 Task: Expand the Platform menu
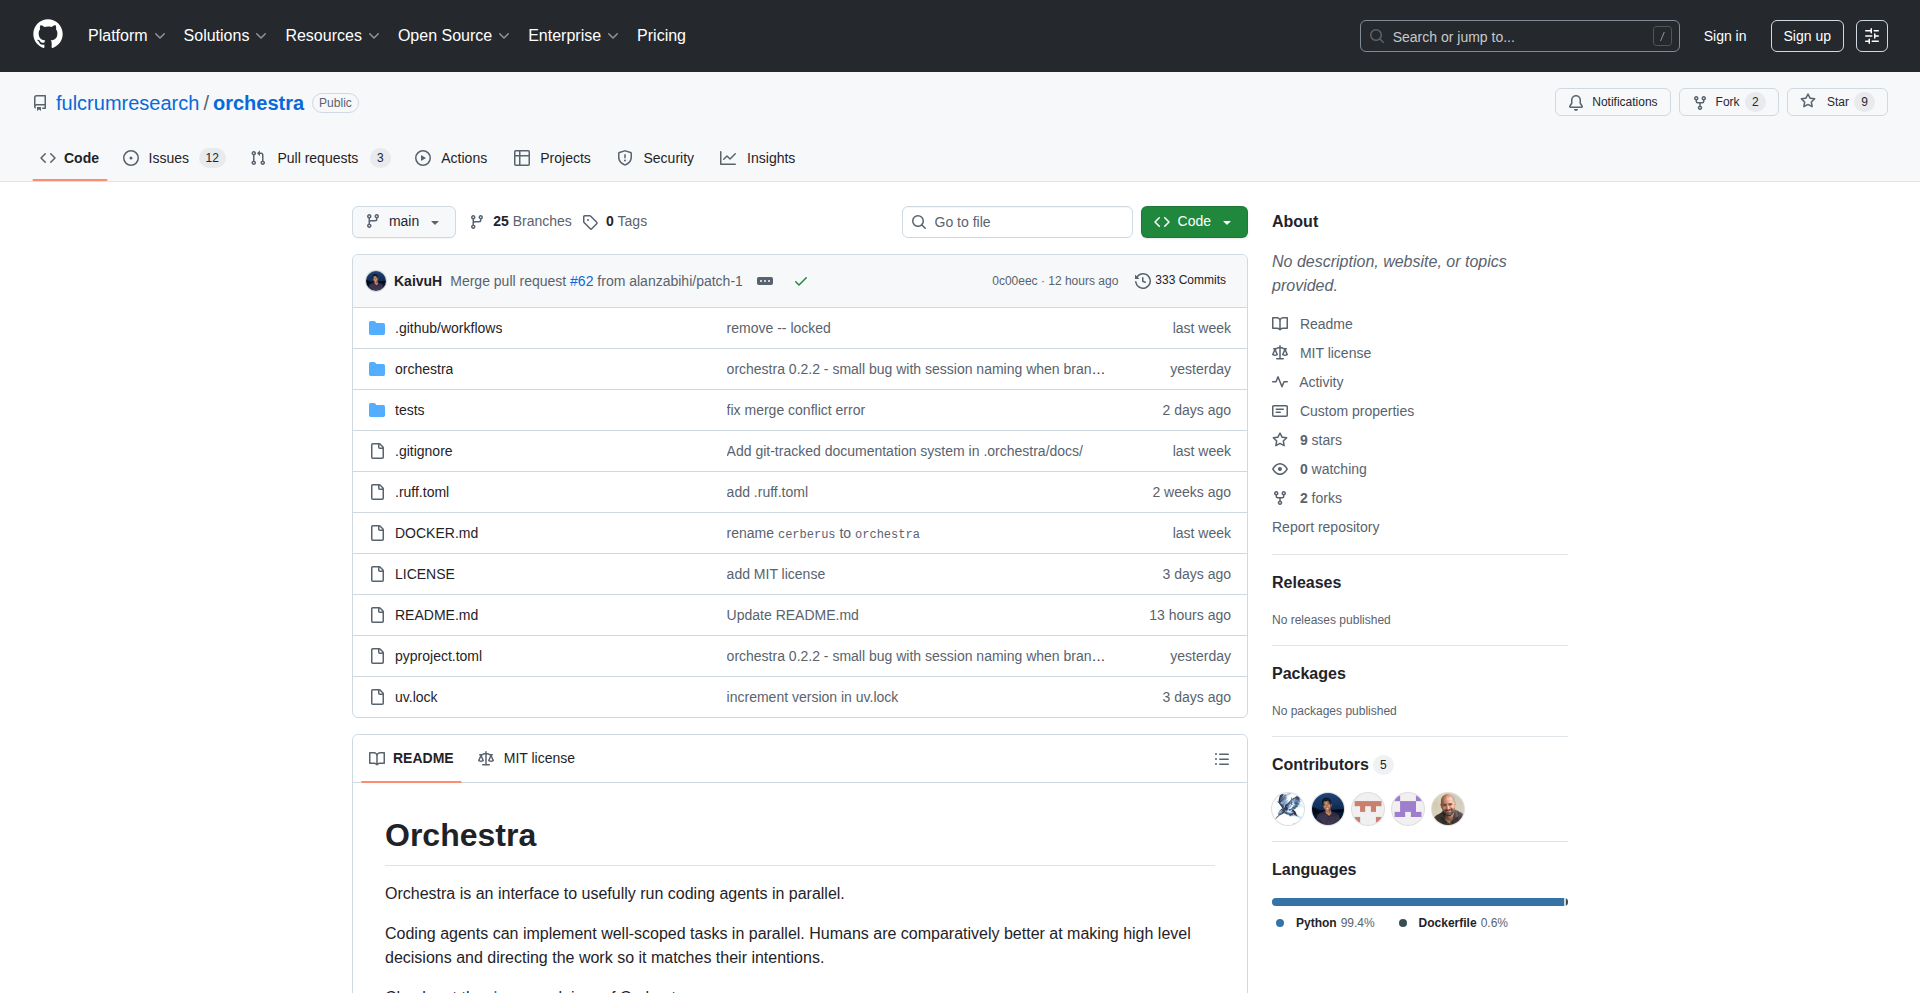[126, 36]
